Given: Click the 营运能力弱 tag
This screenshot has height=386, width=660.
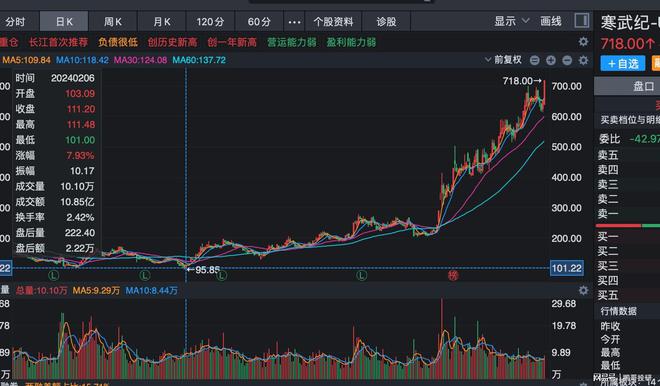Looking at the screenshot, I should pyautogui.click(x=292, y=42).
